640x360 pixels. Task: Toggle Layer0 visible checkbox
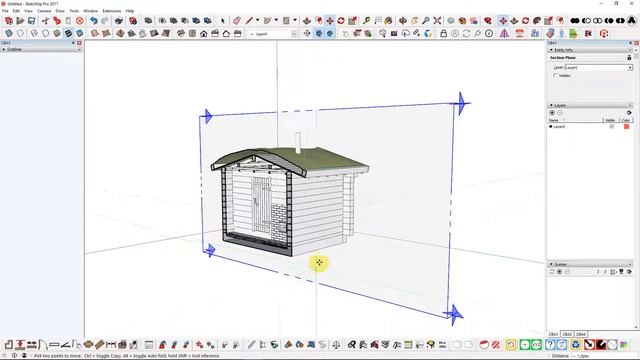611,127
